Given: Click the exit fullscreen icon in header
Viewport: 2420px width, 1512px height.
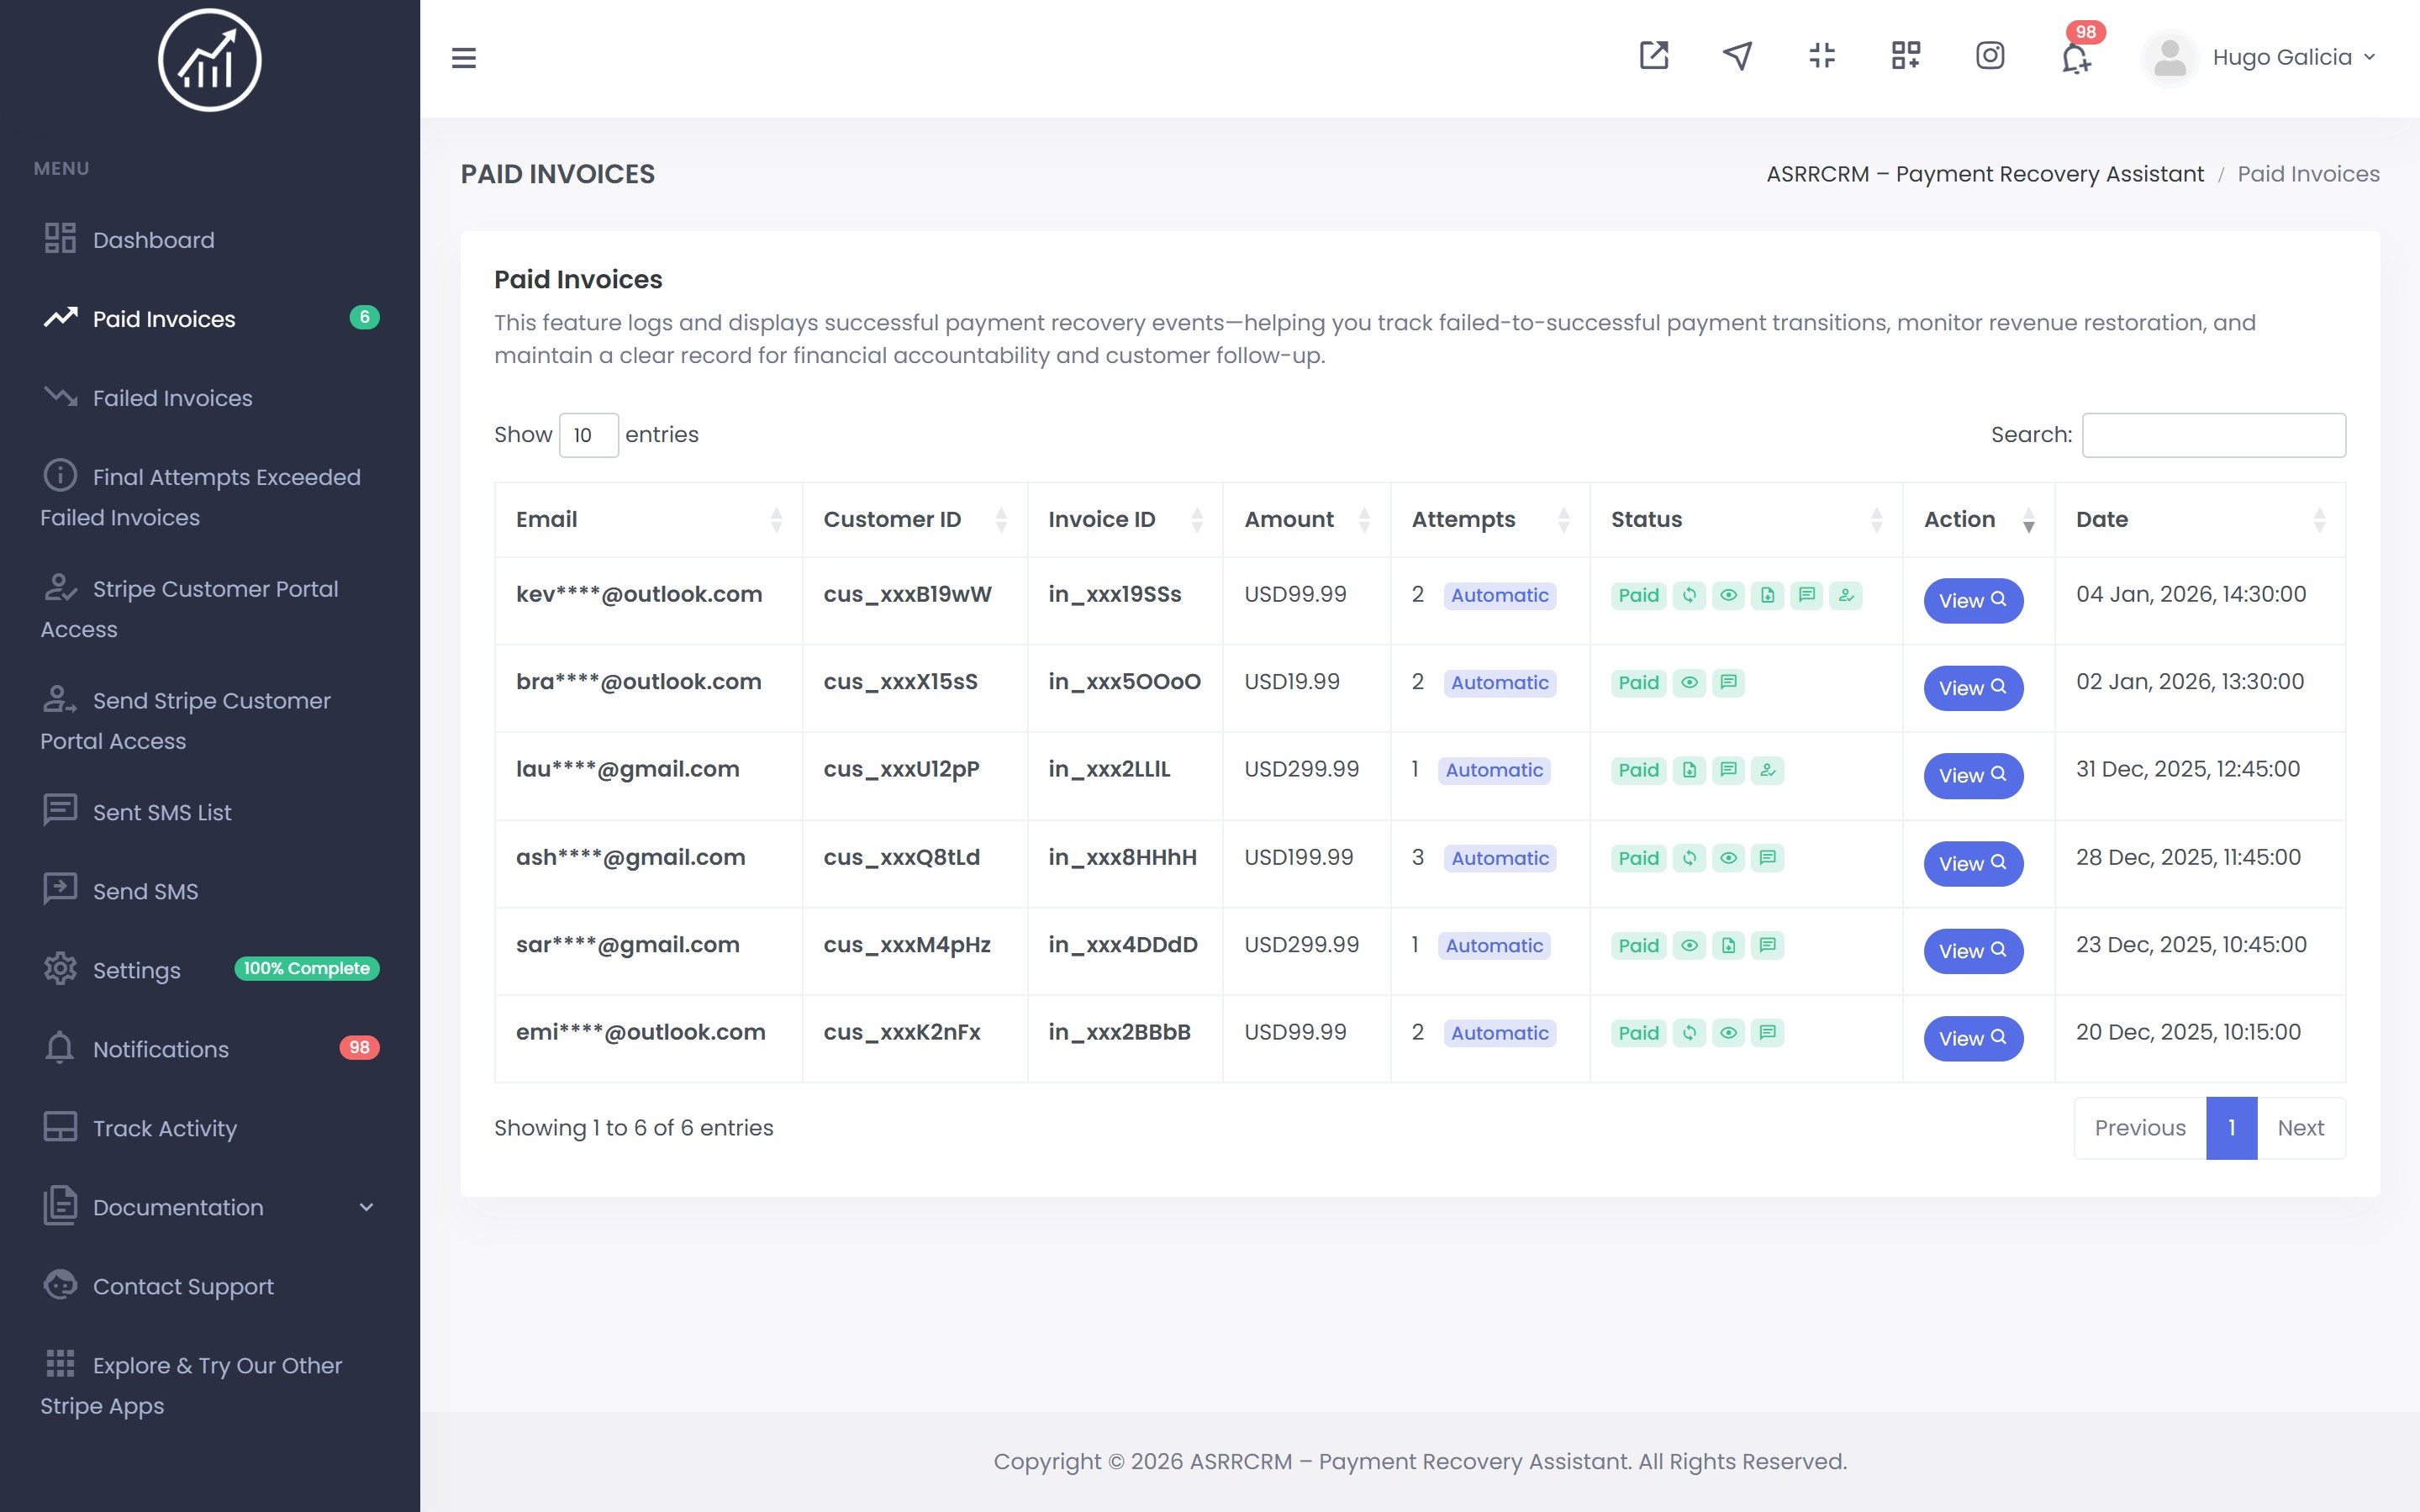Looking at the screenshot, I should coord(1822,56).
